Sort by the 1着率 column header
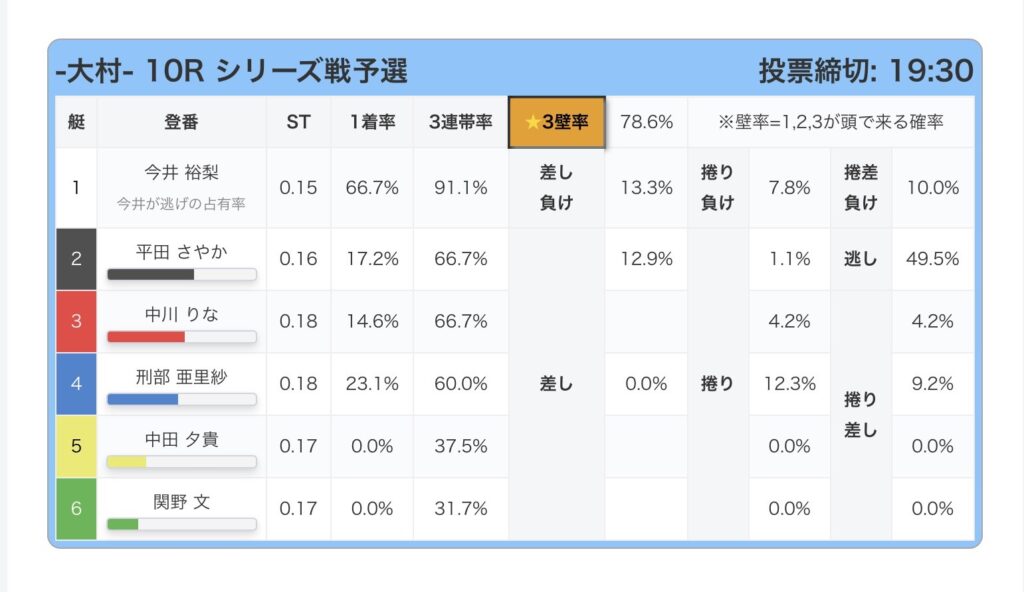The height and width of the screenshot is (592, 1024). tap(372, 122)
